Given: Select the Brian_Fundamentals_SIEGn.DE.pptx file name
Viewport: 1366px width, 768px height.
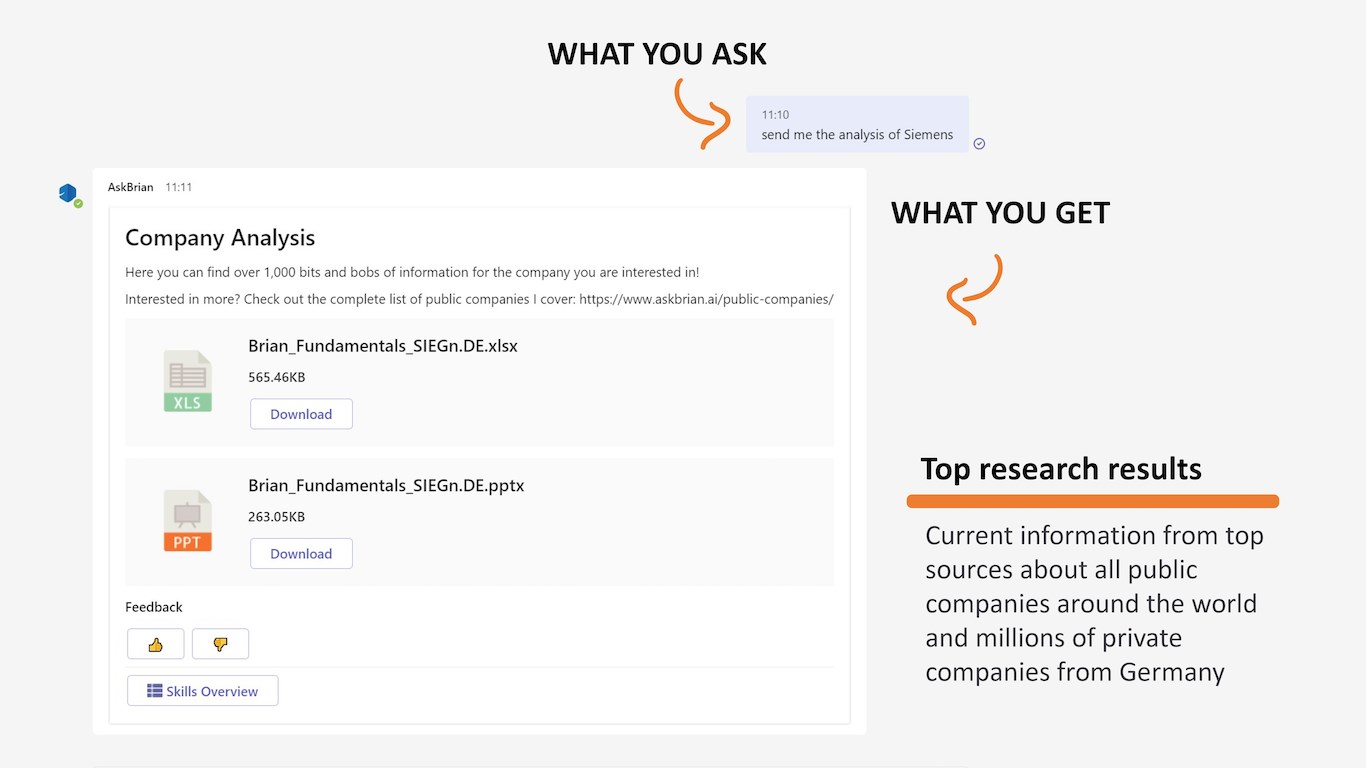Looking at the screenshot, I should 386,486.
